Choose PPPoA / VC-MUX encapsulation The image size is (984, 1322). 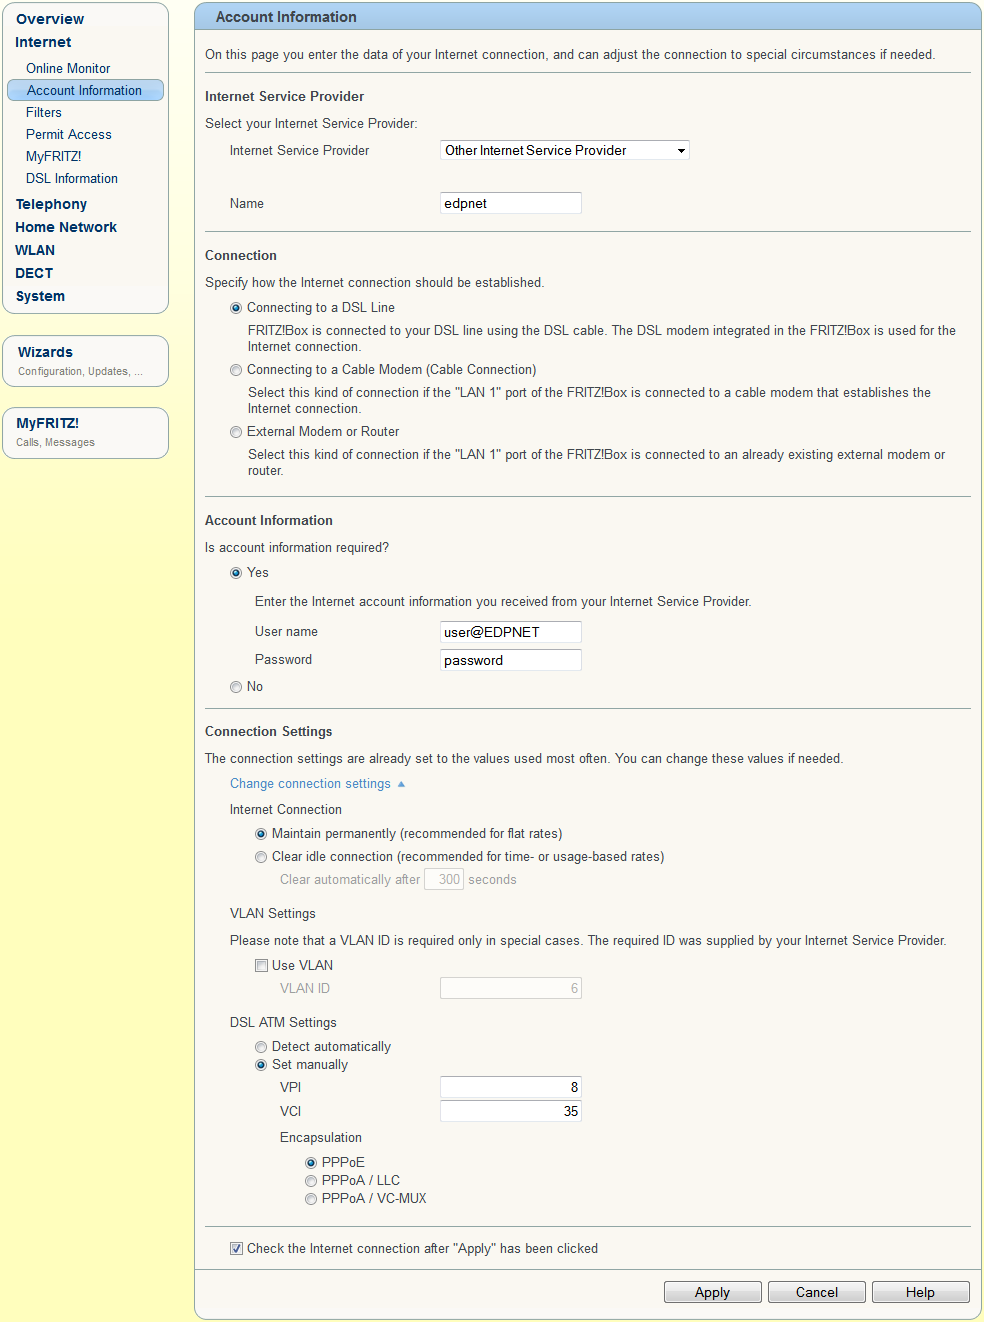tap(311, 1199)
